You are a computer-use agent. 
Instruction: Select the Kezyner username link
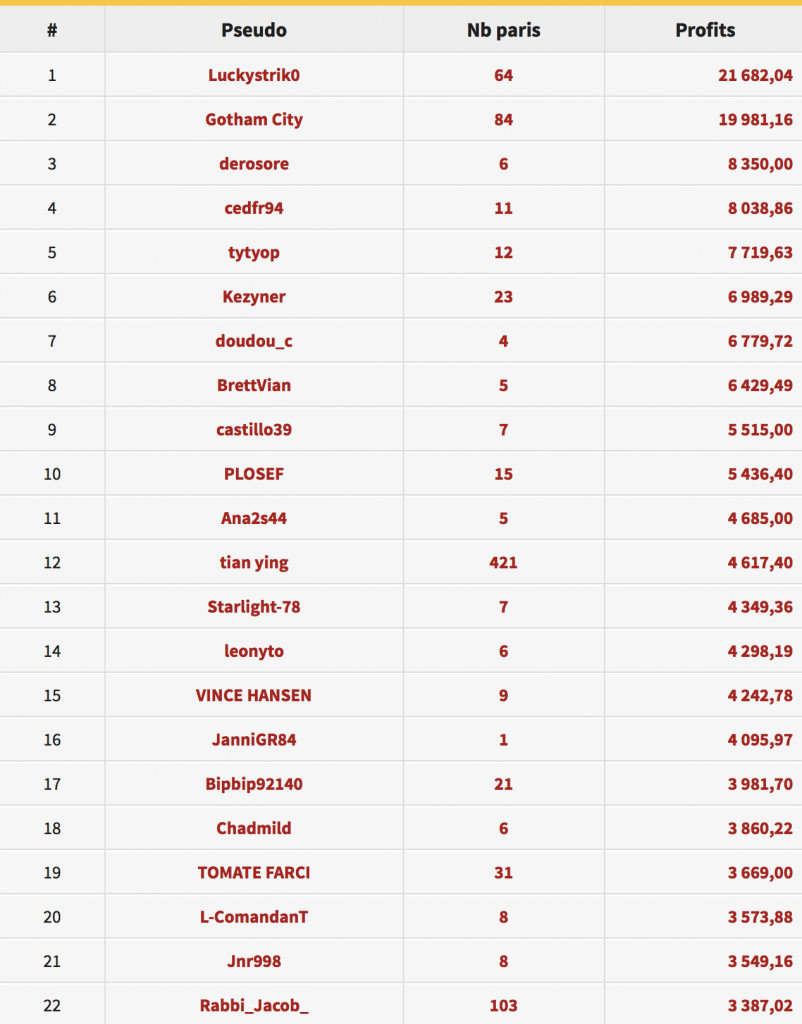253,297
